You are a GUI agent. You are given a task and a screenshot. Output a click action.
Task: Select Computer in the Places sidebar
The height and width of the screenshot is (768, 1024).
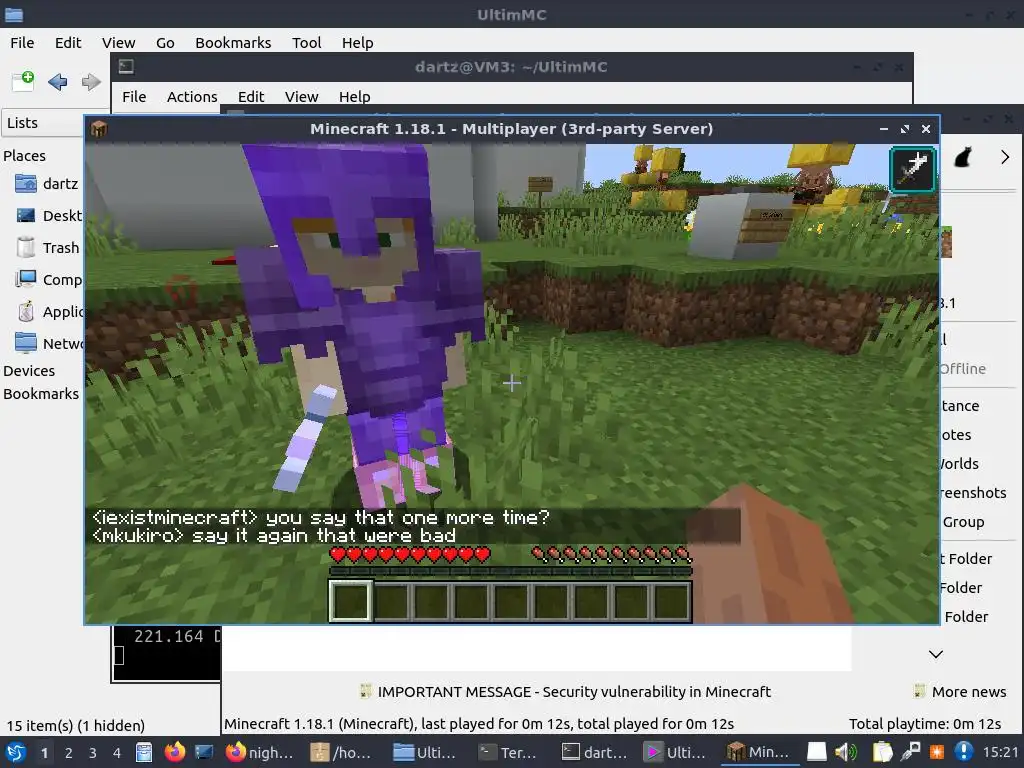(x=48, y=280)
